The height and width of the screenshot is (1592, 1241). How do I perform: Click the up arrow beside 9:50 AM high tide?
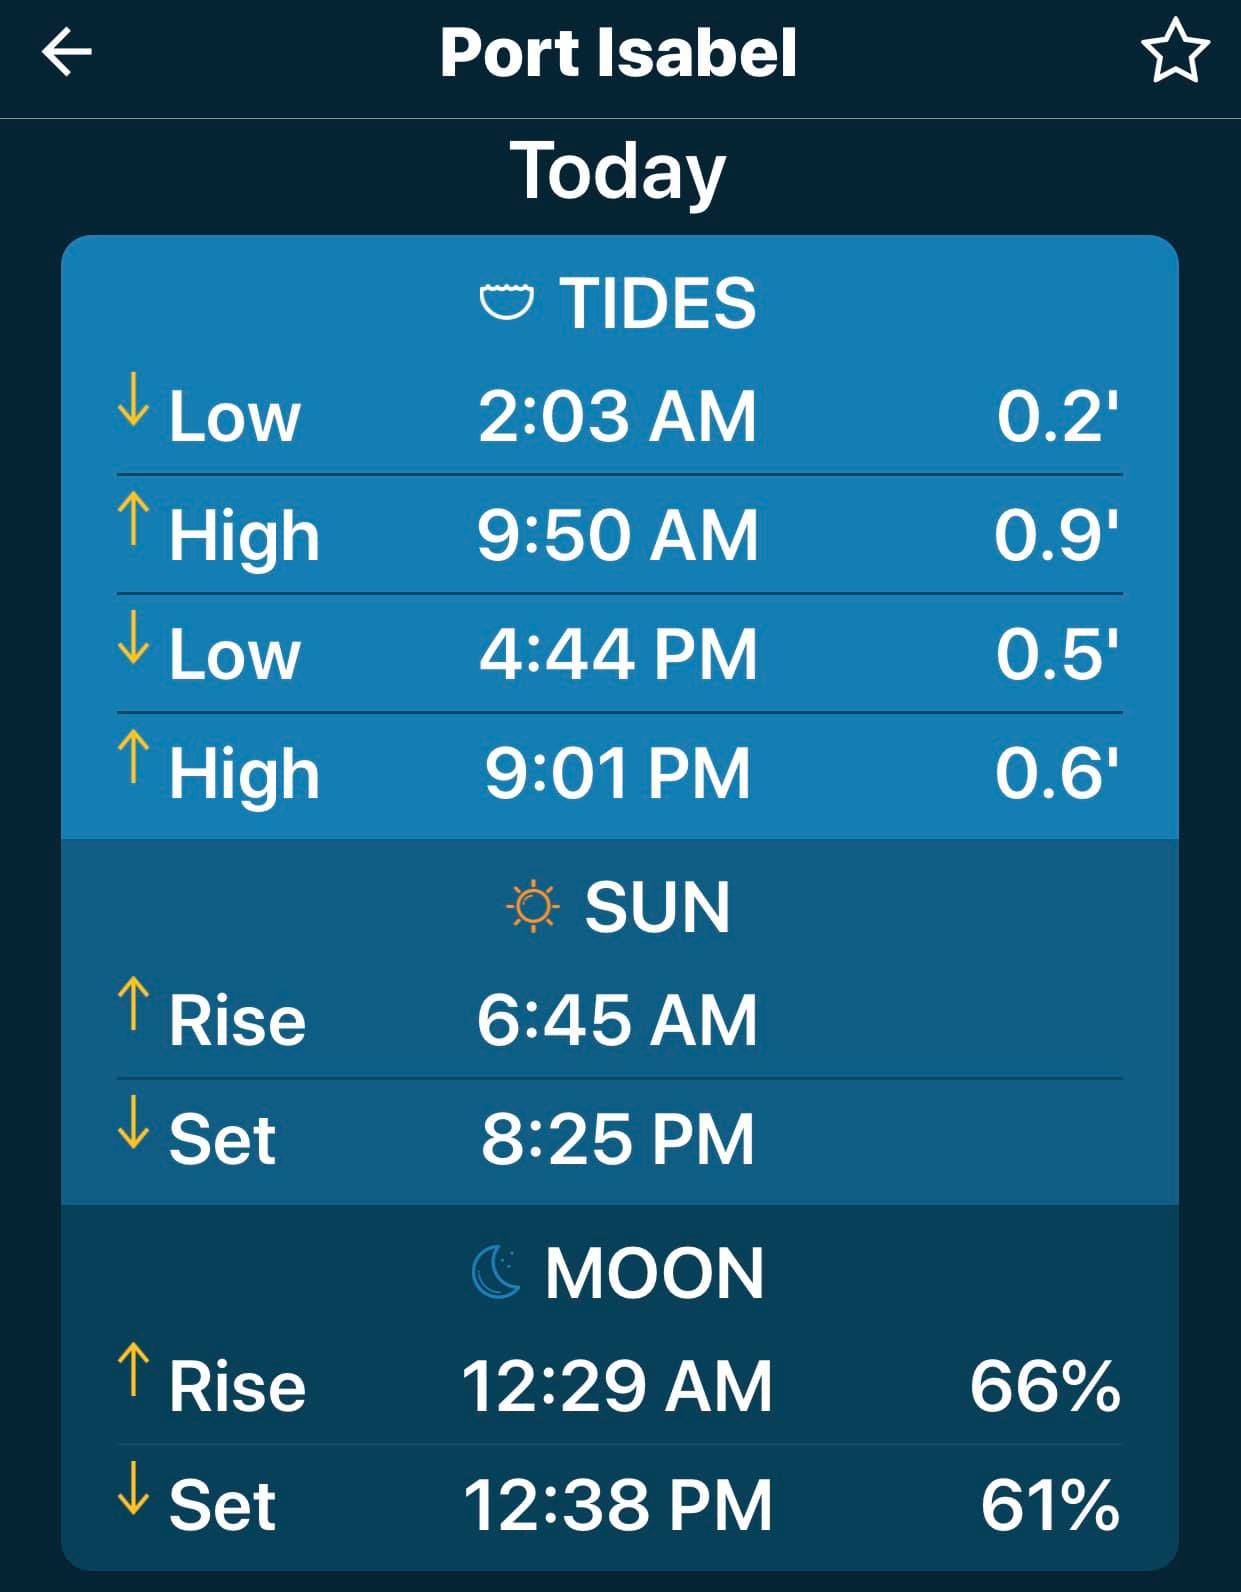133,519
